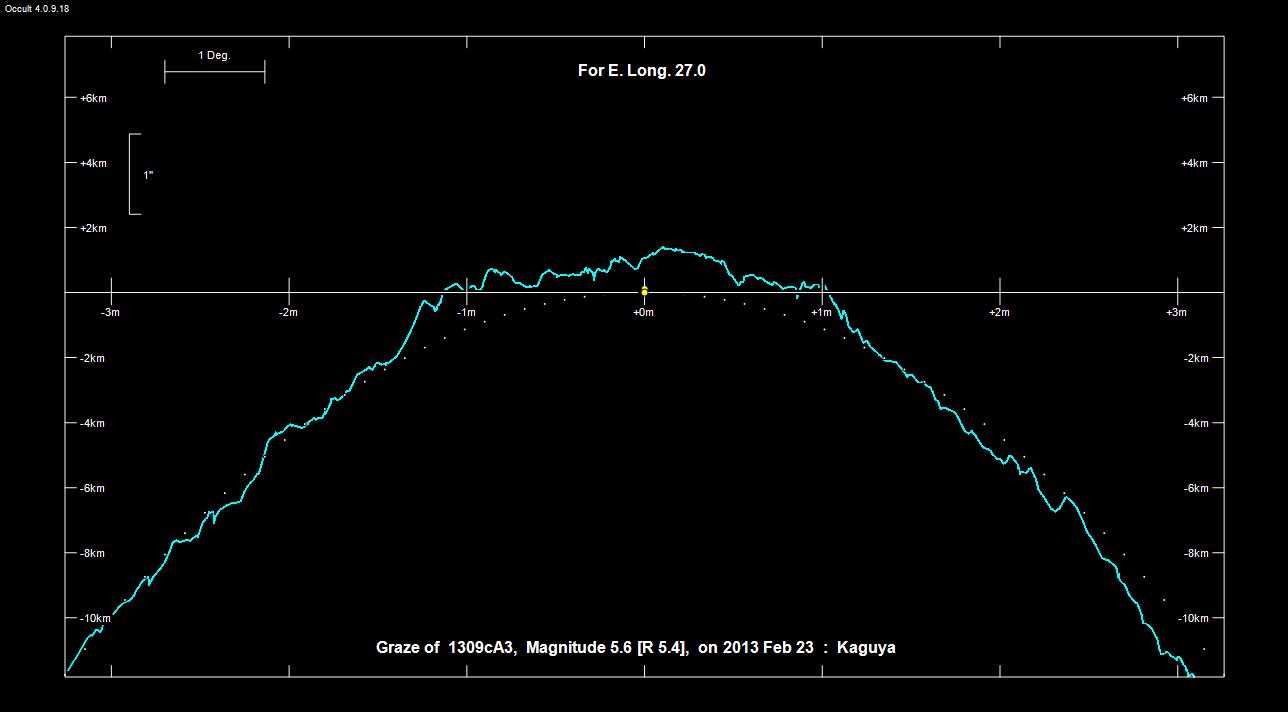Click the "For E. Long. 27.0" title
This screenshot has height=712, width=1288.
[x=642, y=71]
